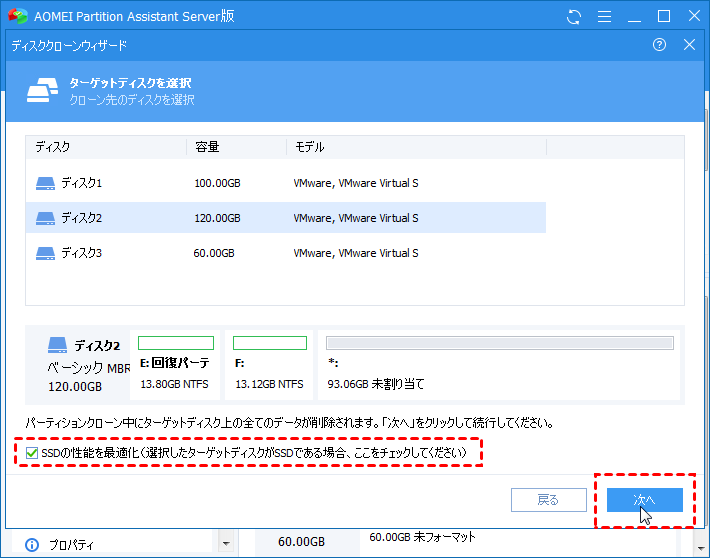Click the AOMEI Partition Assistant logo icon
The width and height of the screenshot is (710, 558).
(x=18, y=16)
